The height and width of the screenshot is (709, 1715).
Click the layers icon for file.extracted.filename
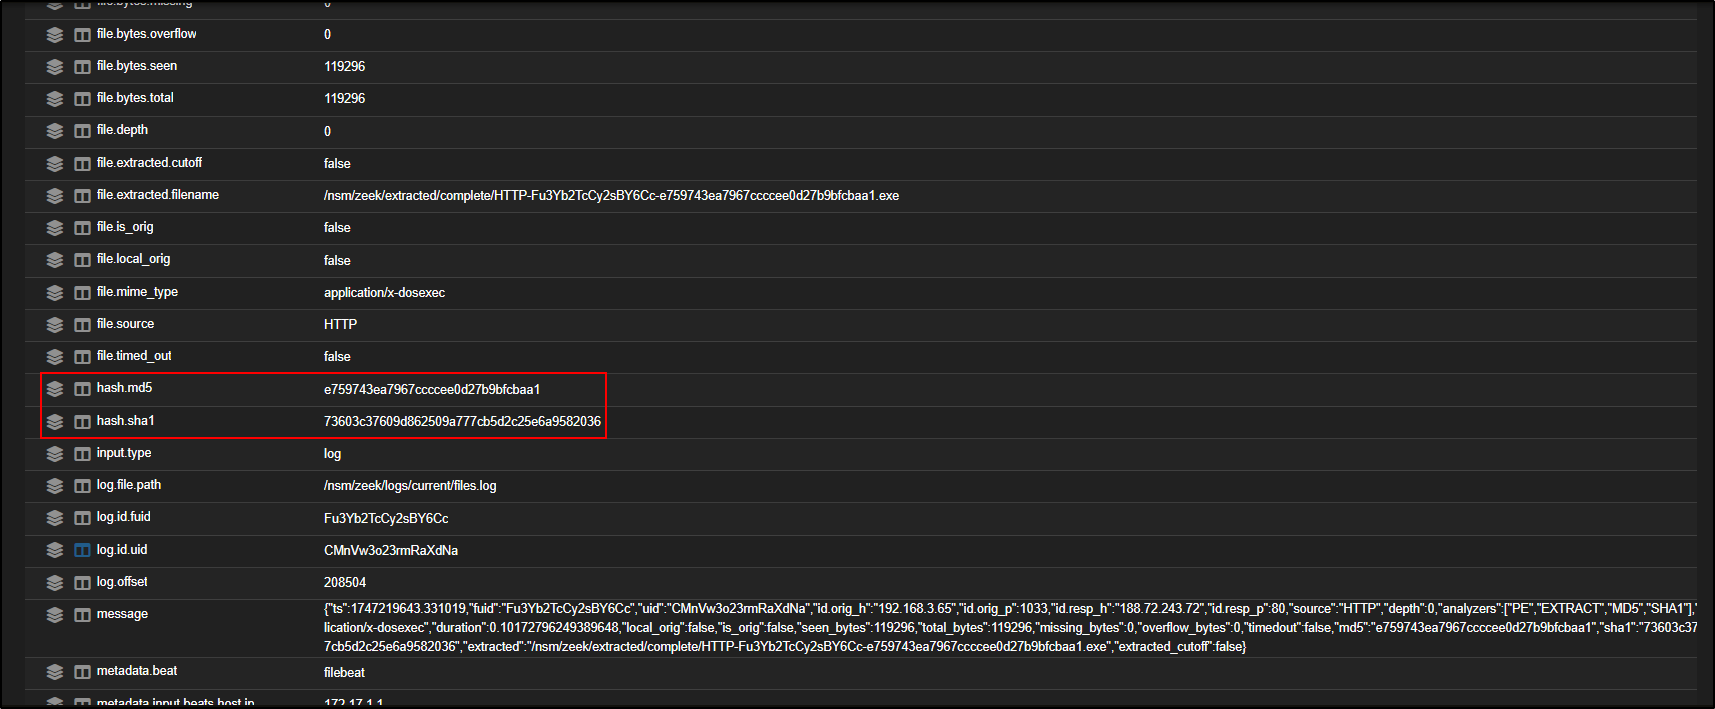55,196
